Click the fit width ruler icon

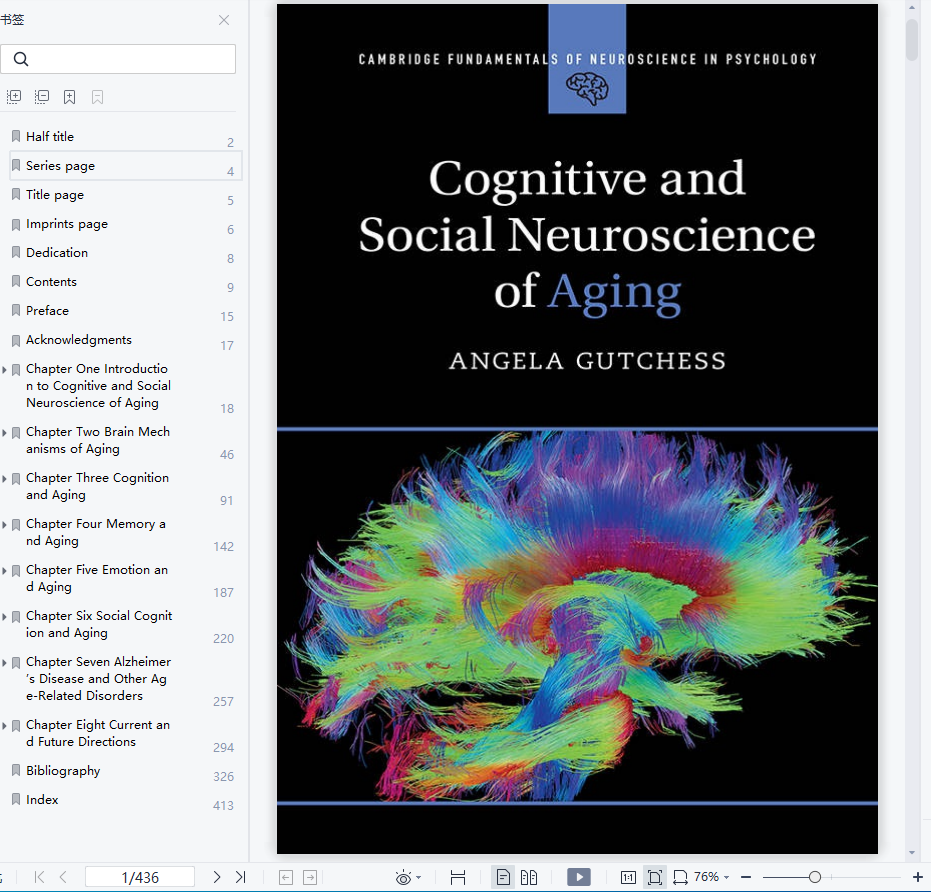point(458,877)
